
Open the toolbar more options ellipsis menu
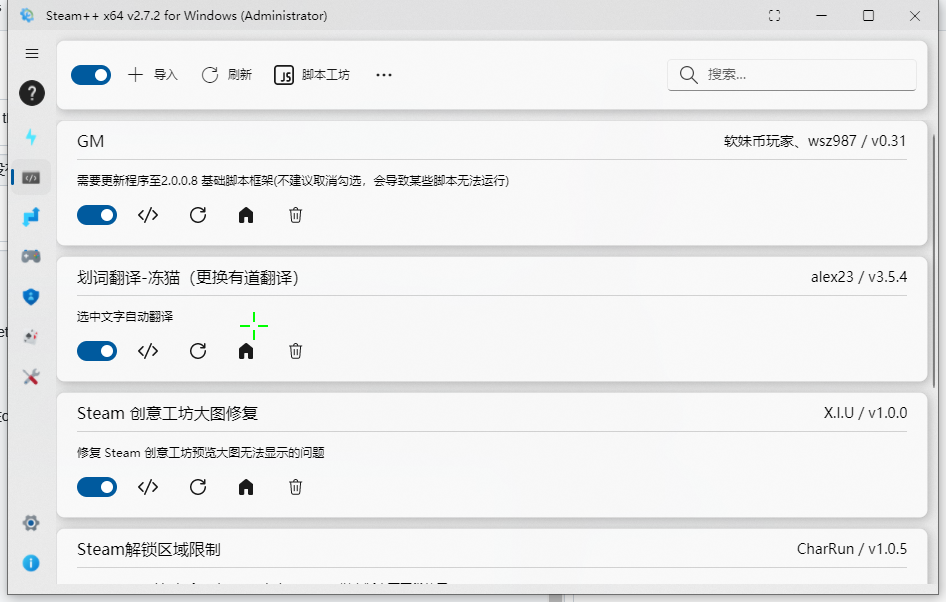pyautogui.click(x=383, y=74)
